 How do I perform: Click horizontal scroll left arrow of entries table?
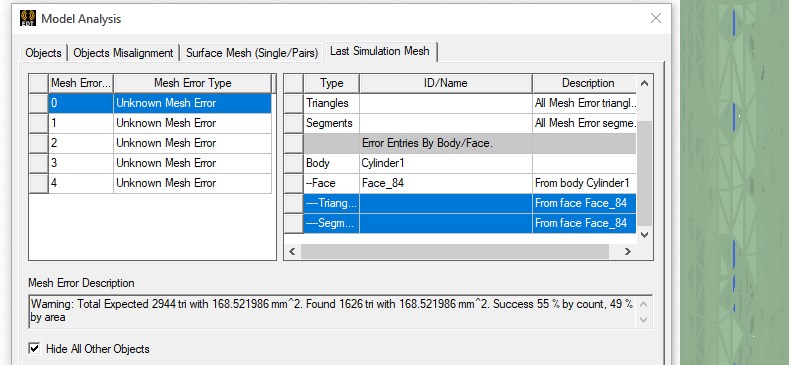292,251
